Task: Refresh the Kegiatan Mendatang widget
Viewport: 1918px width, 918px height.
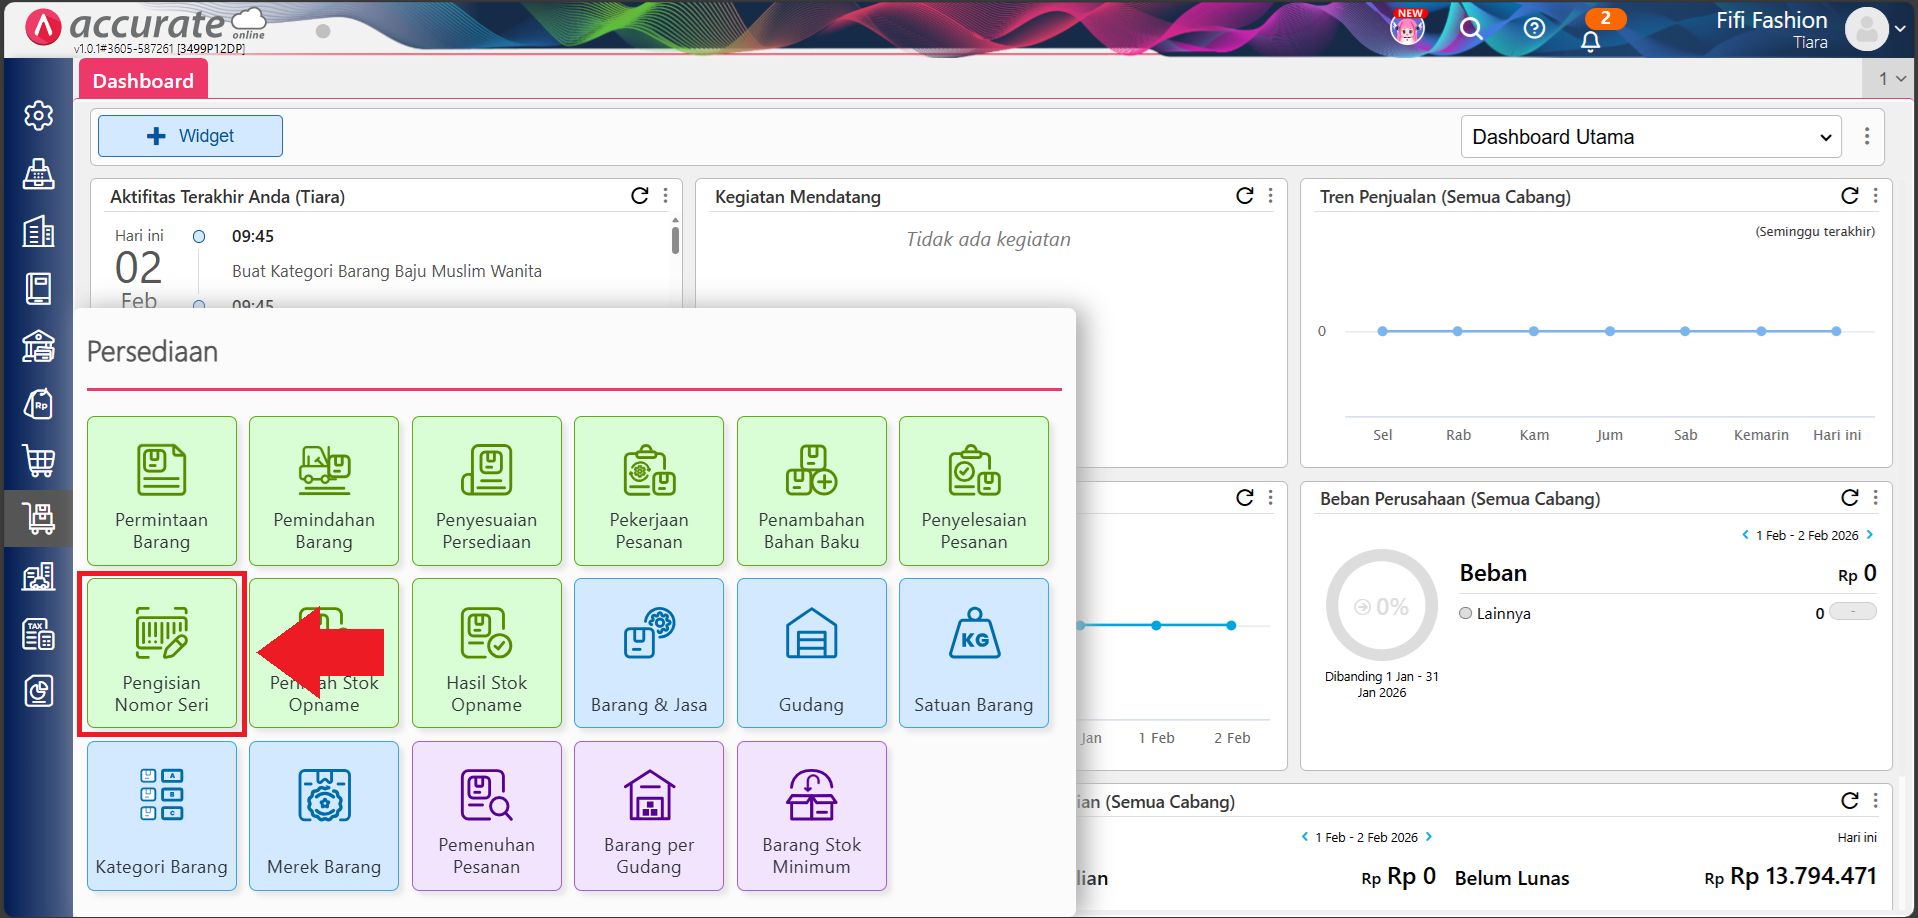Action: (1244, 196)
